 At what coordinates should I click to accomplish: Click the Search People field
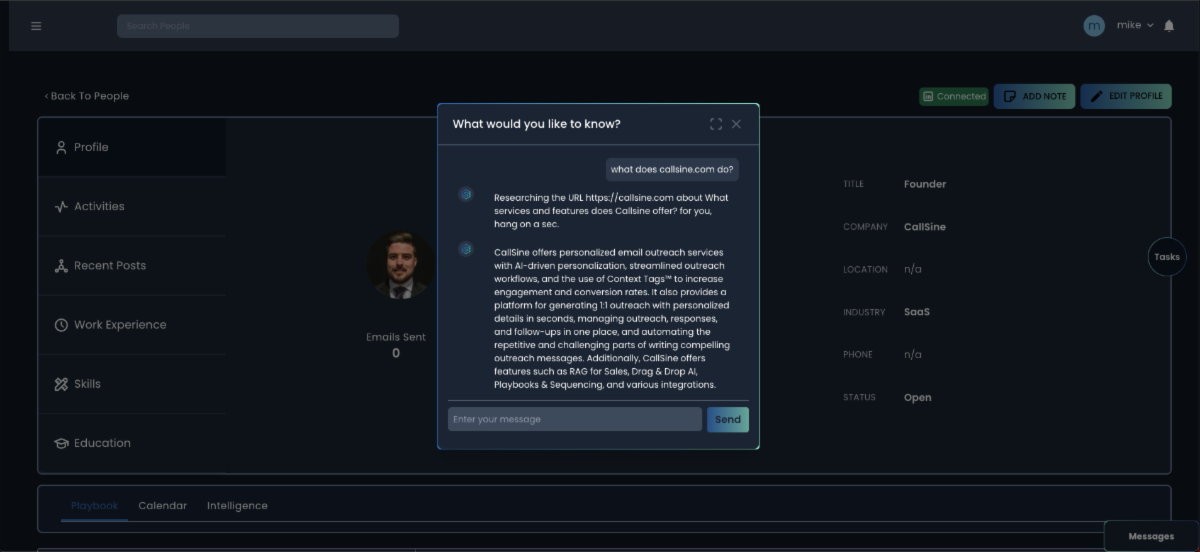[257, 26]
